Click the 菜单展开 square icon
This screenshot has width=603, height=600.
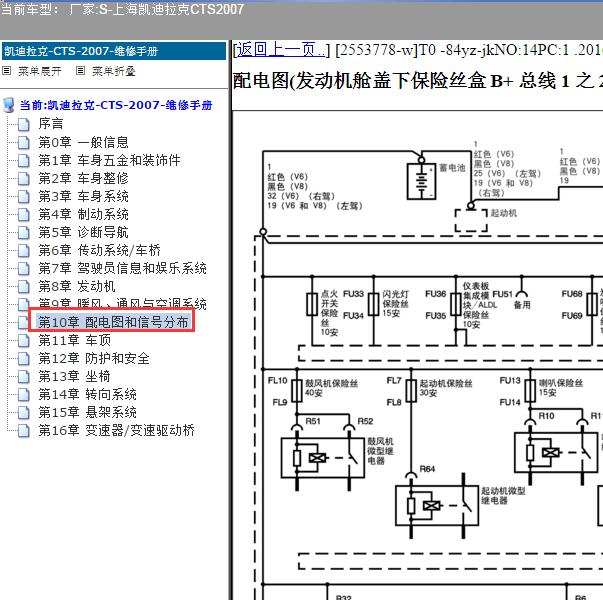point(7,71)
